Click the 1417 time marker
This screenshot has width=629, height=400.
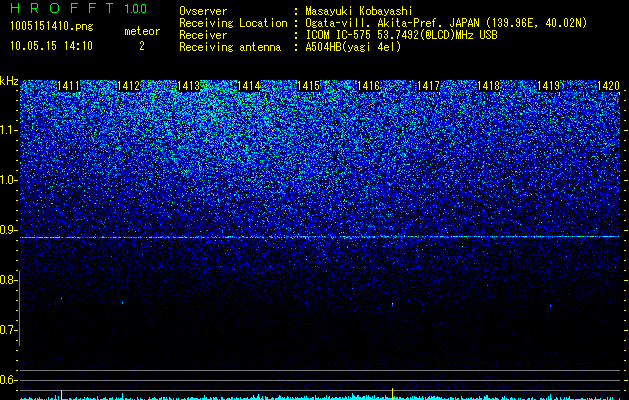click(428, 86)
